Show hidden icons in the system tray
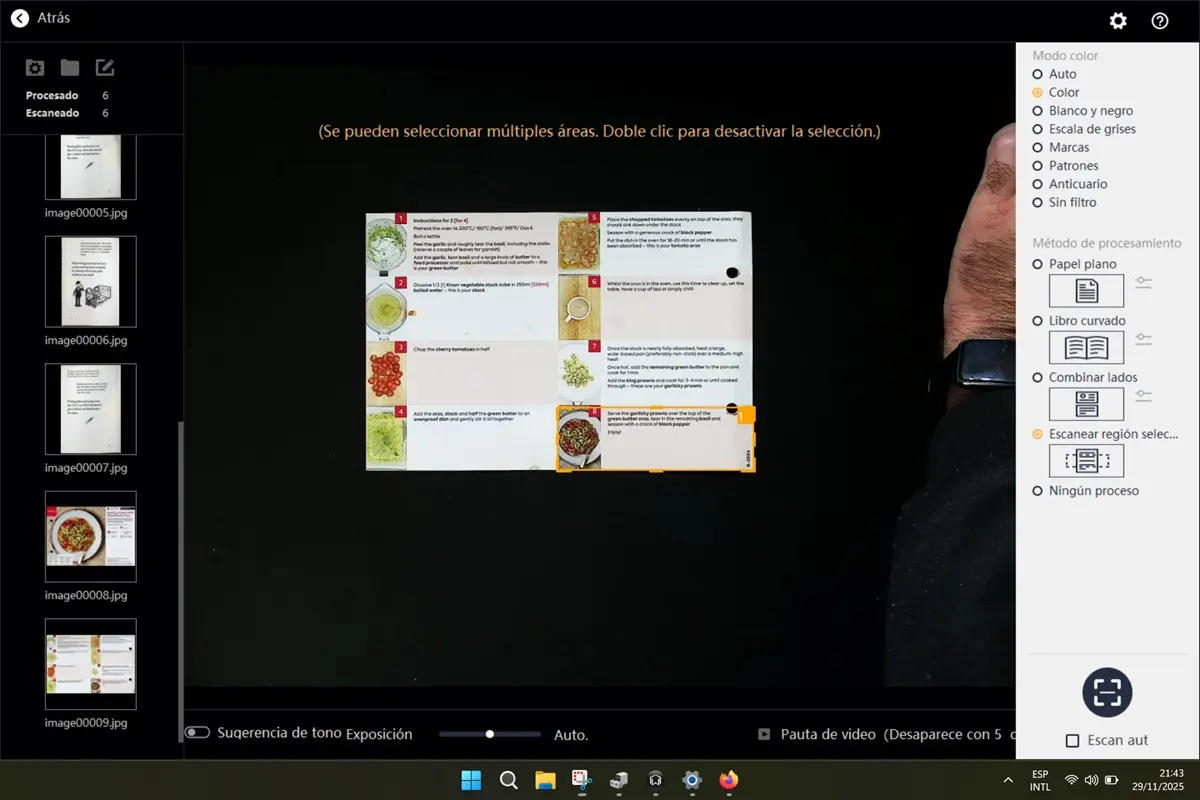Image resolution: width=1200 pixels, height=800 pixels. click(1007, 780)
